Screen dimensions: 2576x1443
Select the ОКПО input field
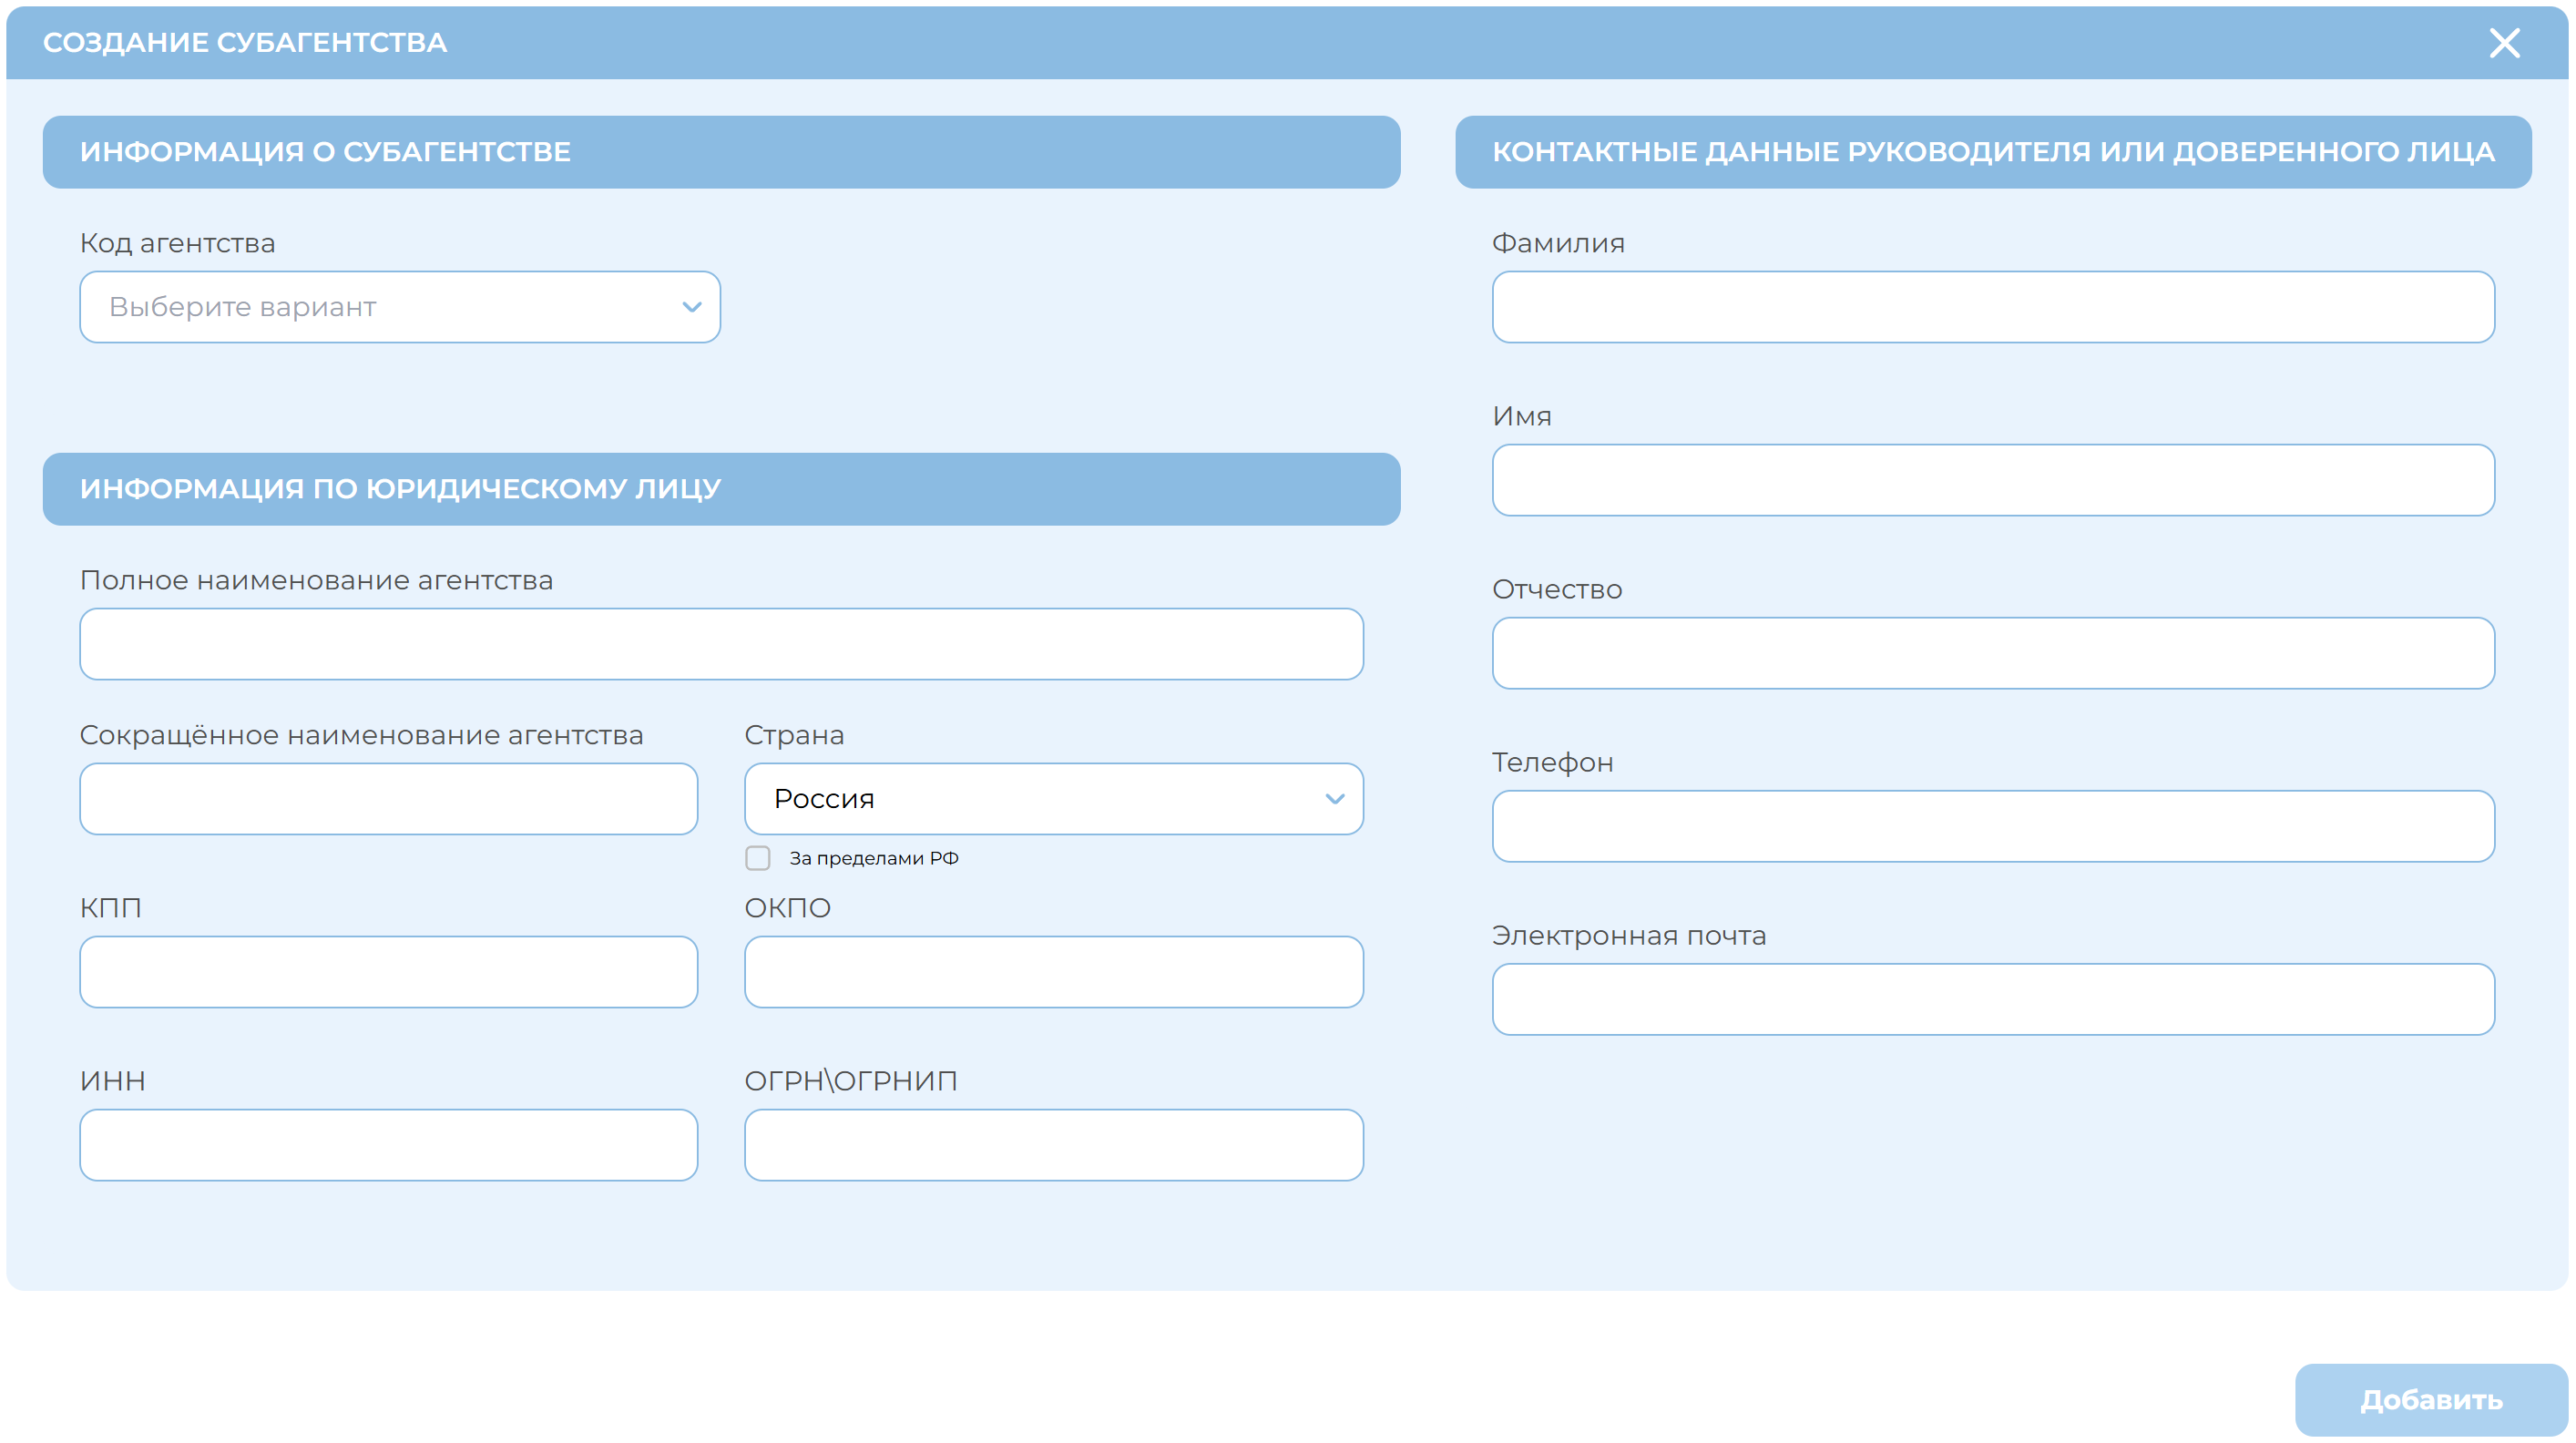point(1053,971)
